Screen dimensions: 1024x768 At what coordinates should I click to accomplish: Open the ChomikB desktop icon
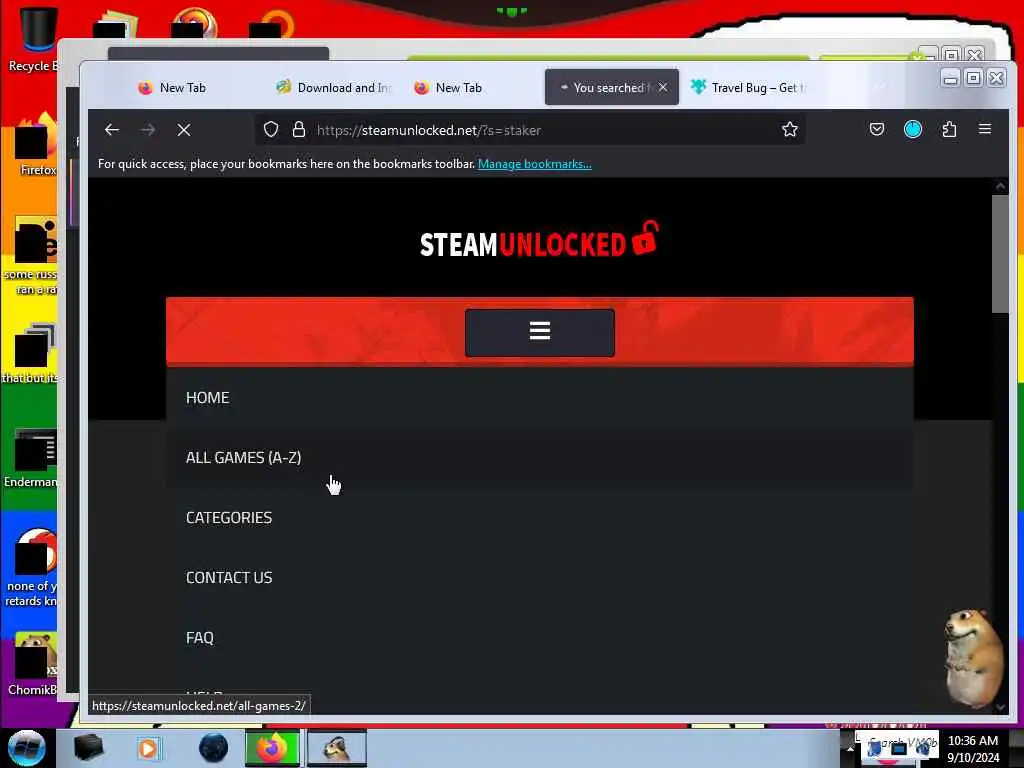coord(34,664)
